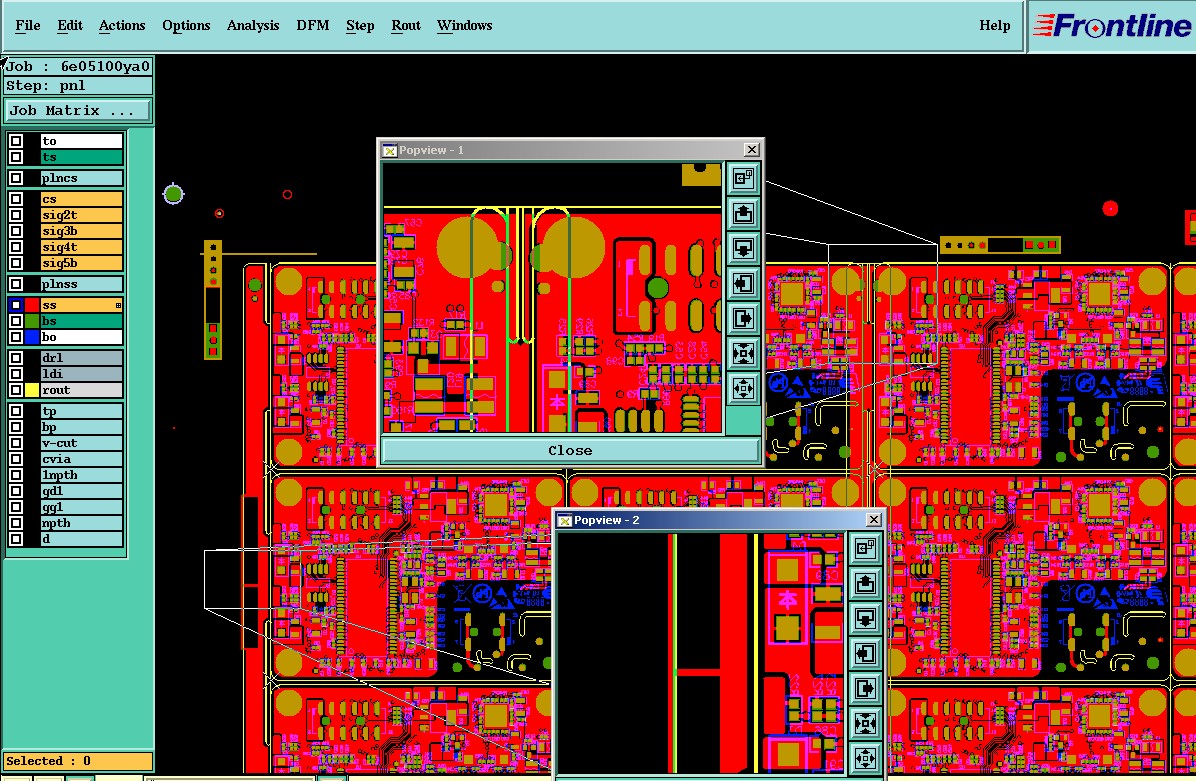Pan down in Popview 2

pyautogui.click(x=866, y=618)
